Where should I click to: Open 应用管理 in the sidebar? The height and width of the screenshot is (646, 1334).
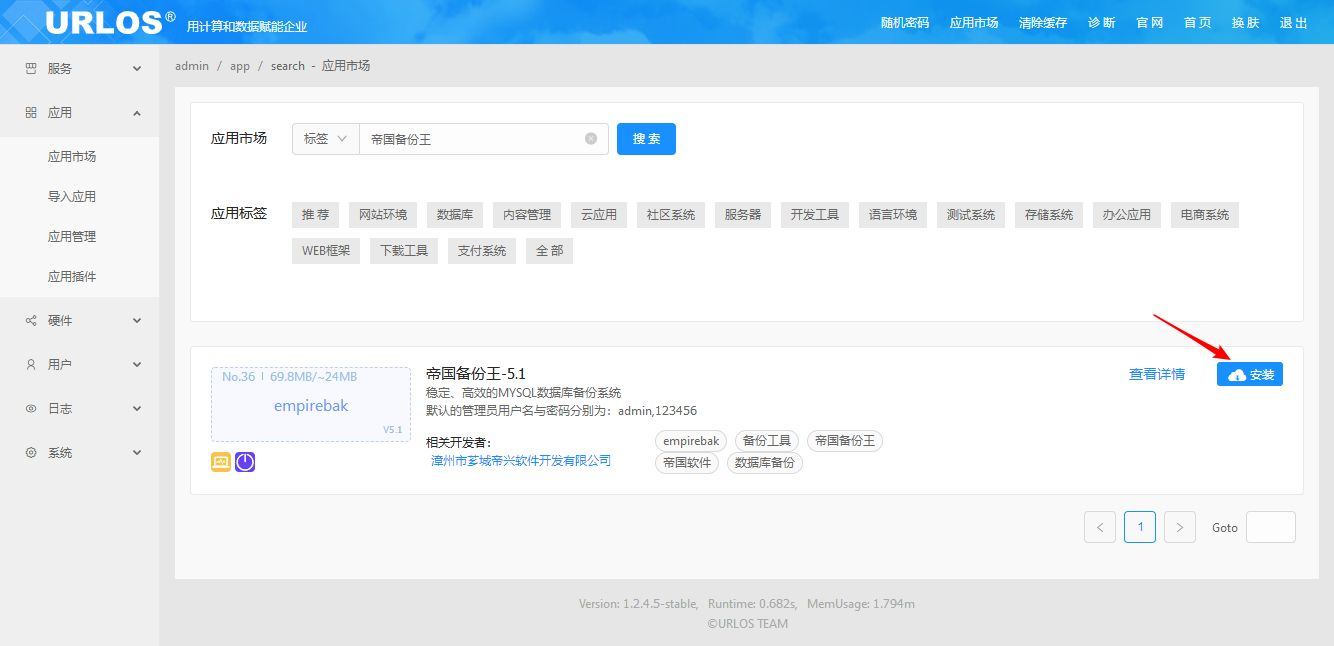72,237
